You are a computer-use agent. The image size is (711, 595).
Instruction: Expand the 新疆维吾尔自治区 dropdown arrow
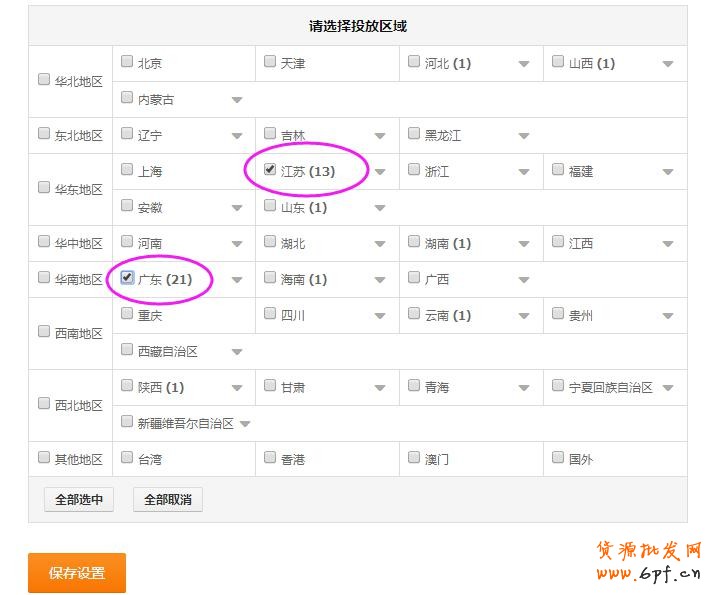point(245,424)
